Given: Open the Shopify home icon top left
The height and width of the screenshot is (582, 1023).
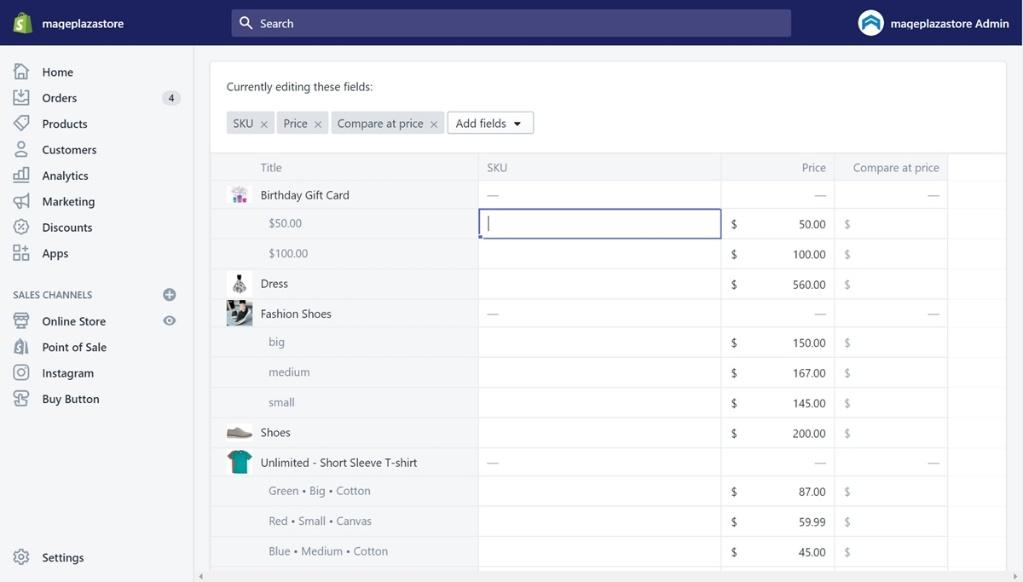Looking at the screenshot, I should coord(21,22).
